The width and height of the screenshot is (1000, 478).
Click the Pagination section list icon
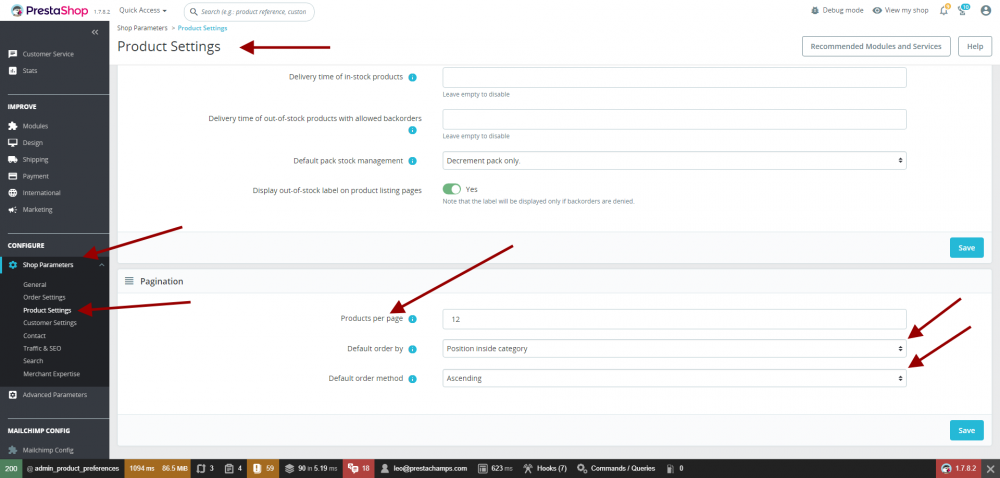129,281
